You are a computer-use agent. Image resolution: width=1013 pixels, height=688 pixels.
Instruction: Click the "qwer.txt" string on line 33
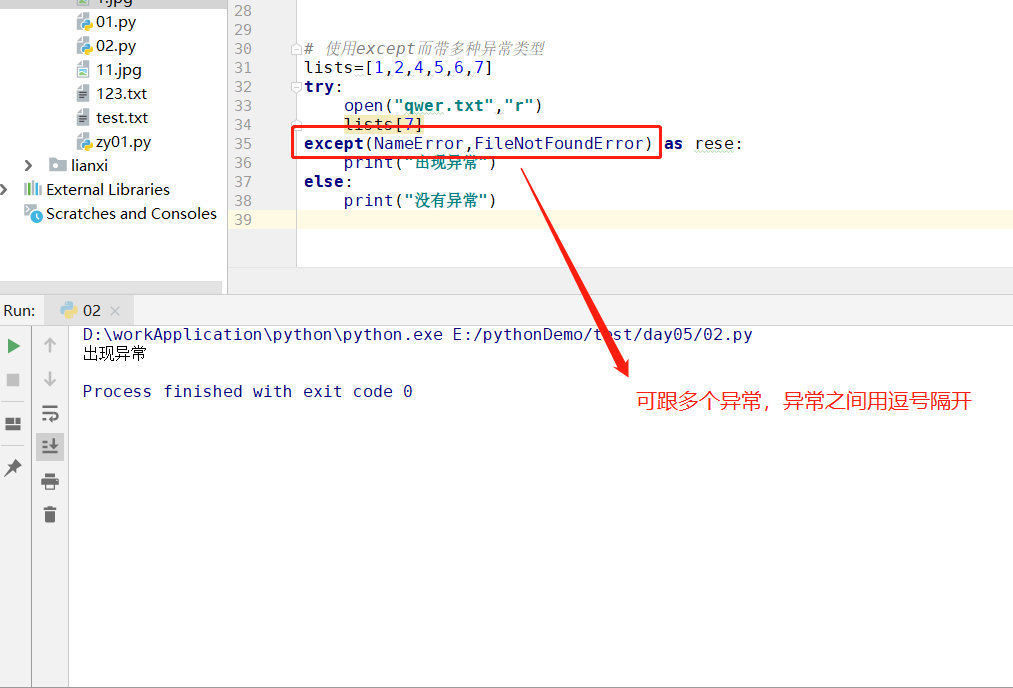pyautogui.click(x=444, y=105)
